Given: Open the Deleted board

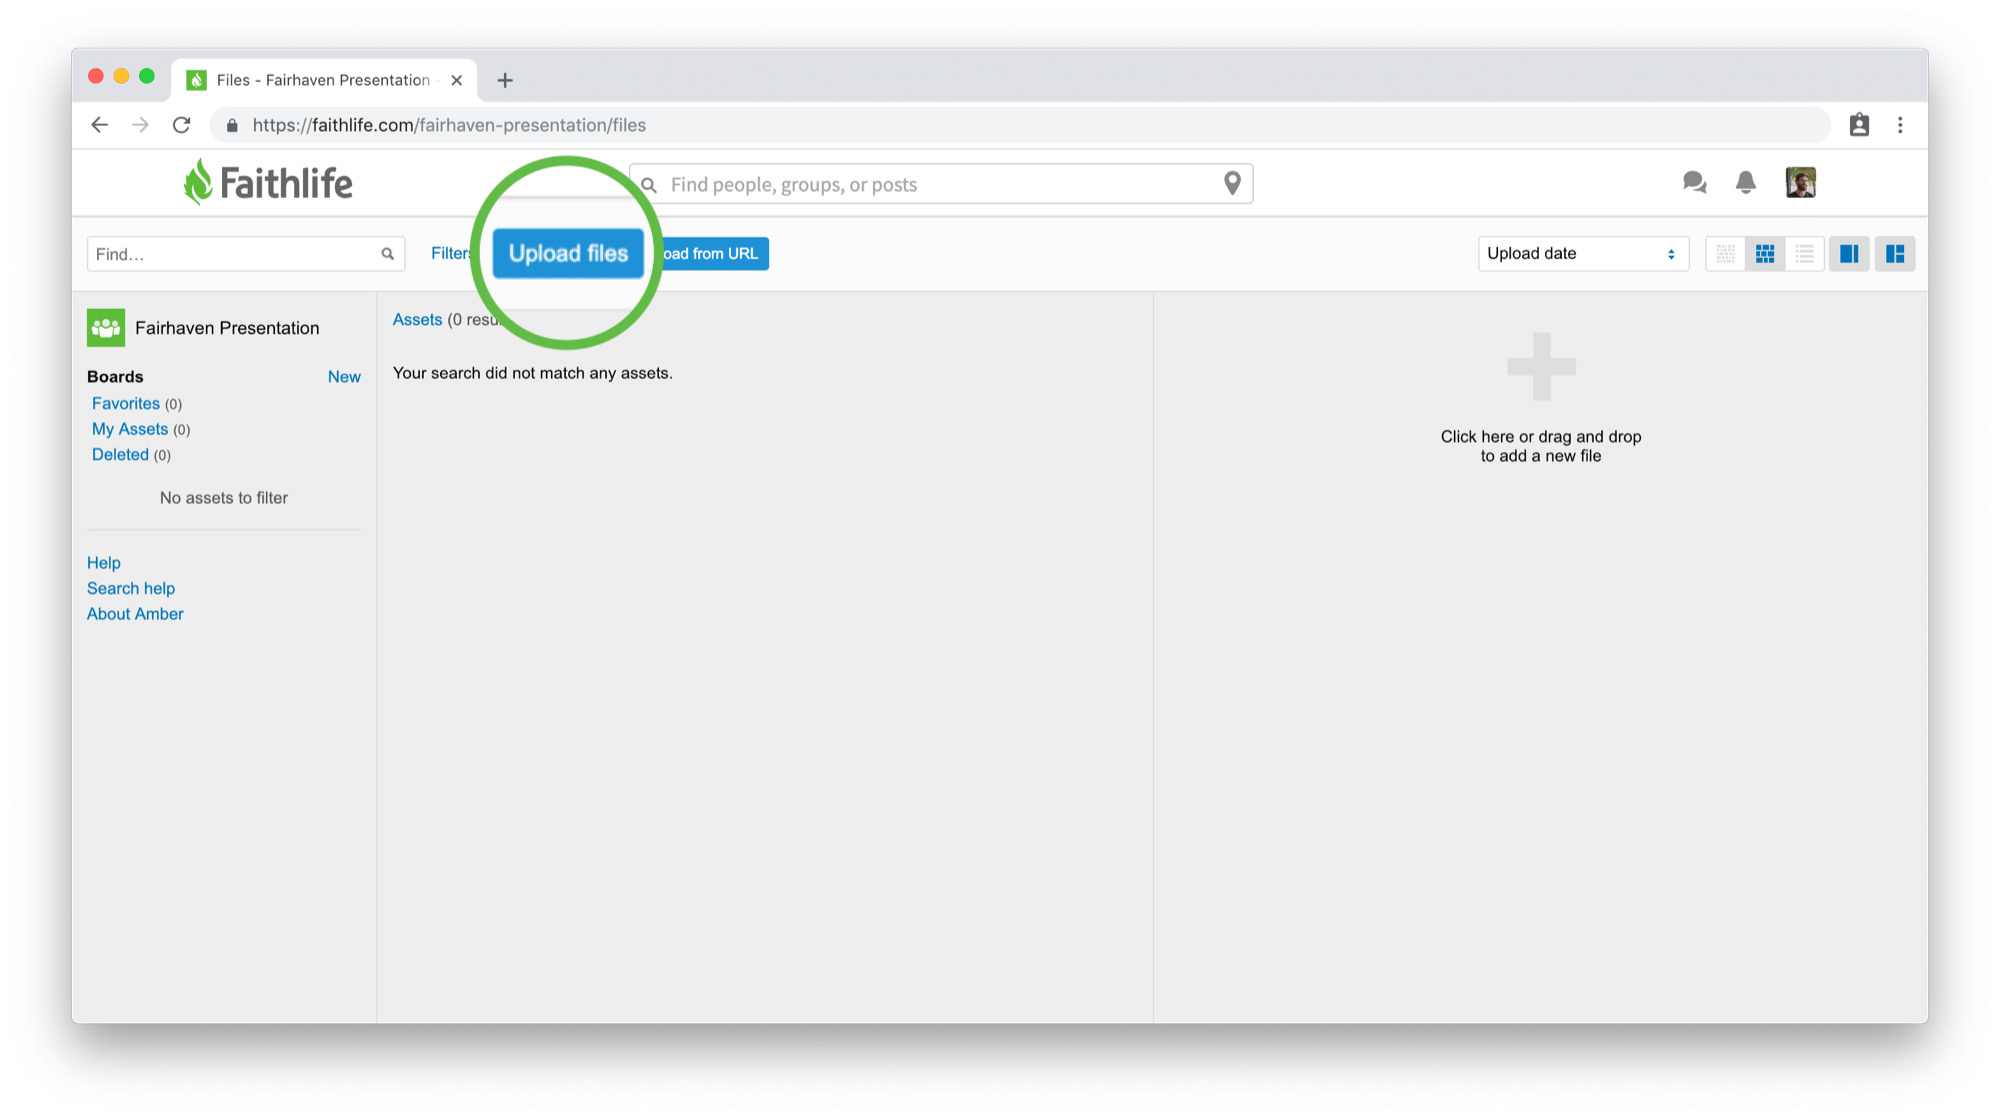Looking at the screenshot, I should (x=120, y=454).
